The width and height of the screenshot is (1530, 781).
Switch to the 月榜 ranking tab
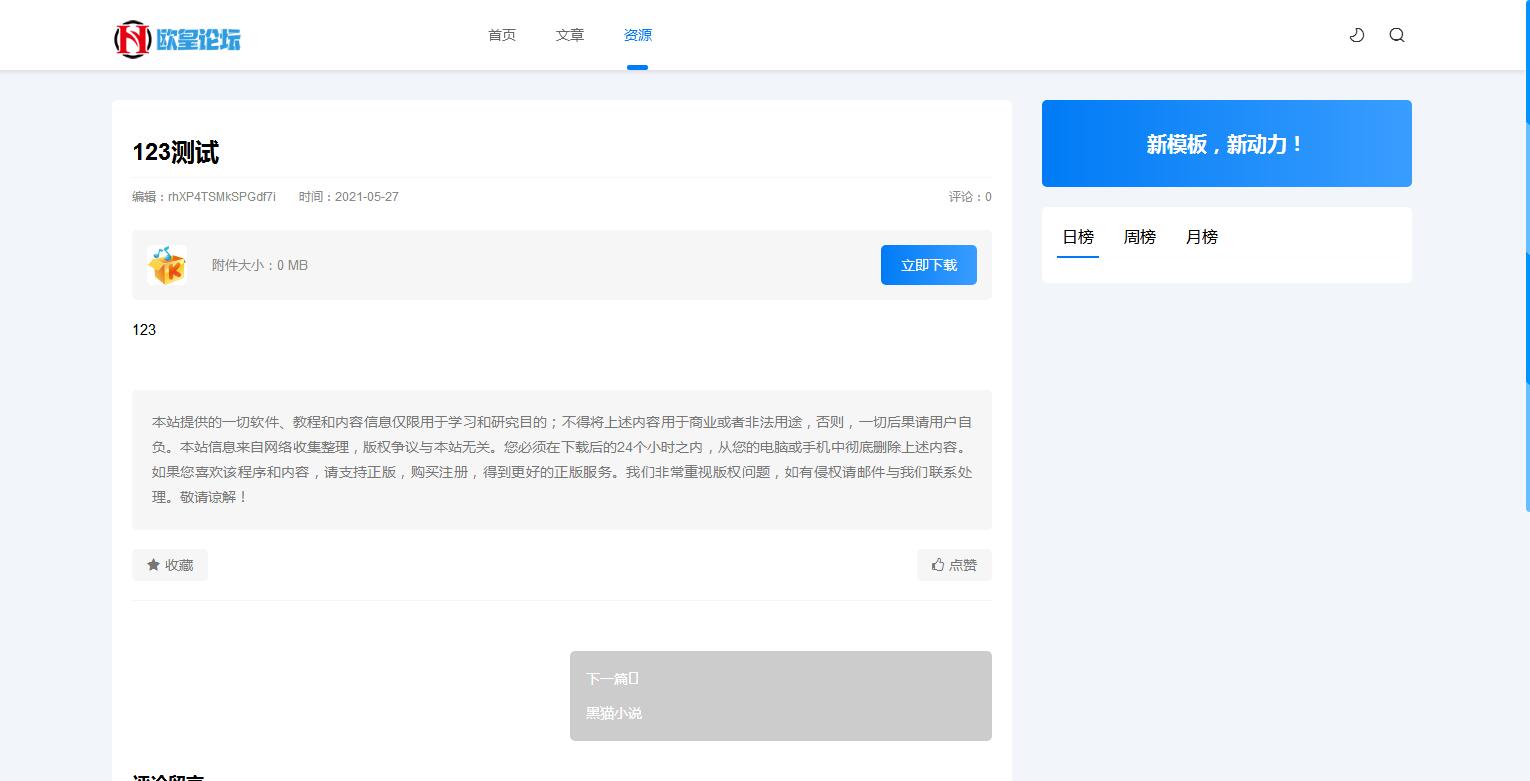pos(1202,237)
